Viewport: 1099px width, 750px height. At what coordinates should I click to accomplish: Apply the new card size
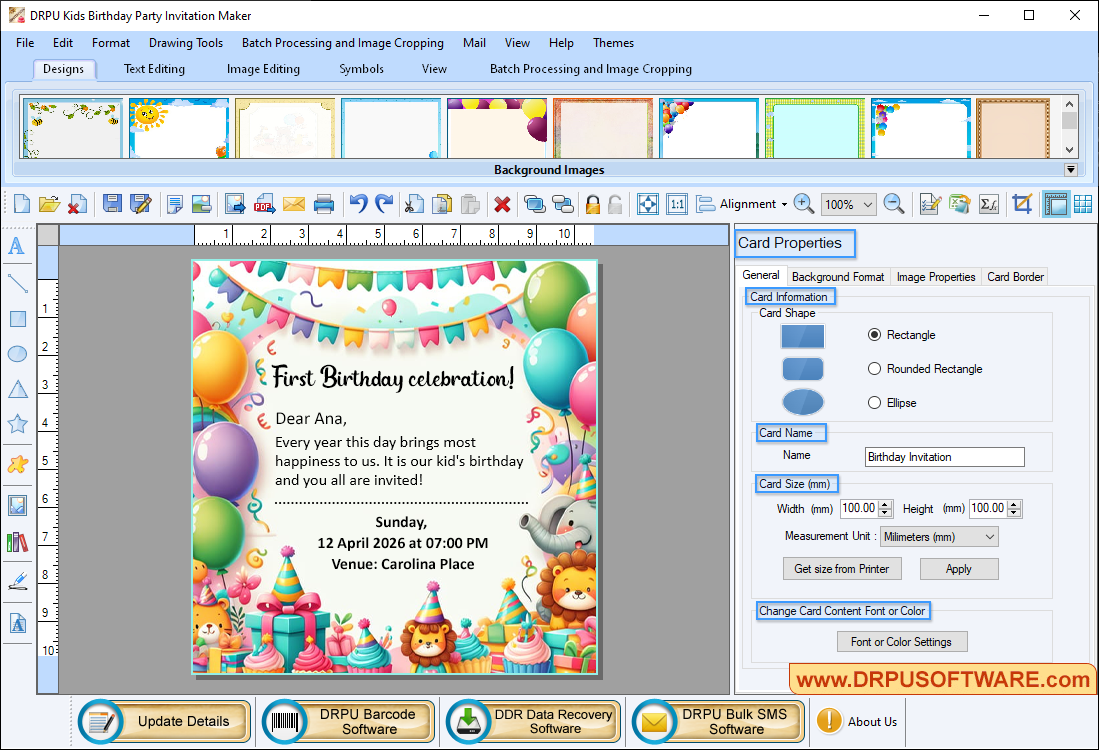tap(958, 568)
